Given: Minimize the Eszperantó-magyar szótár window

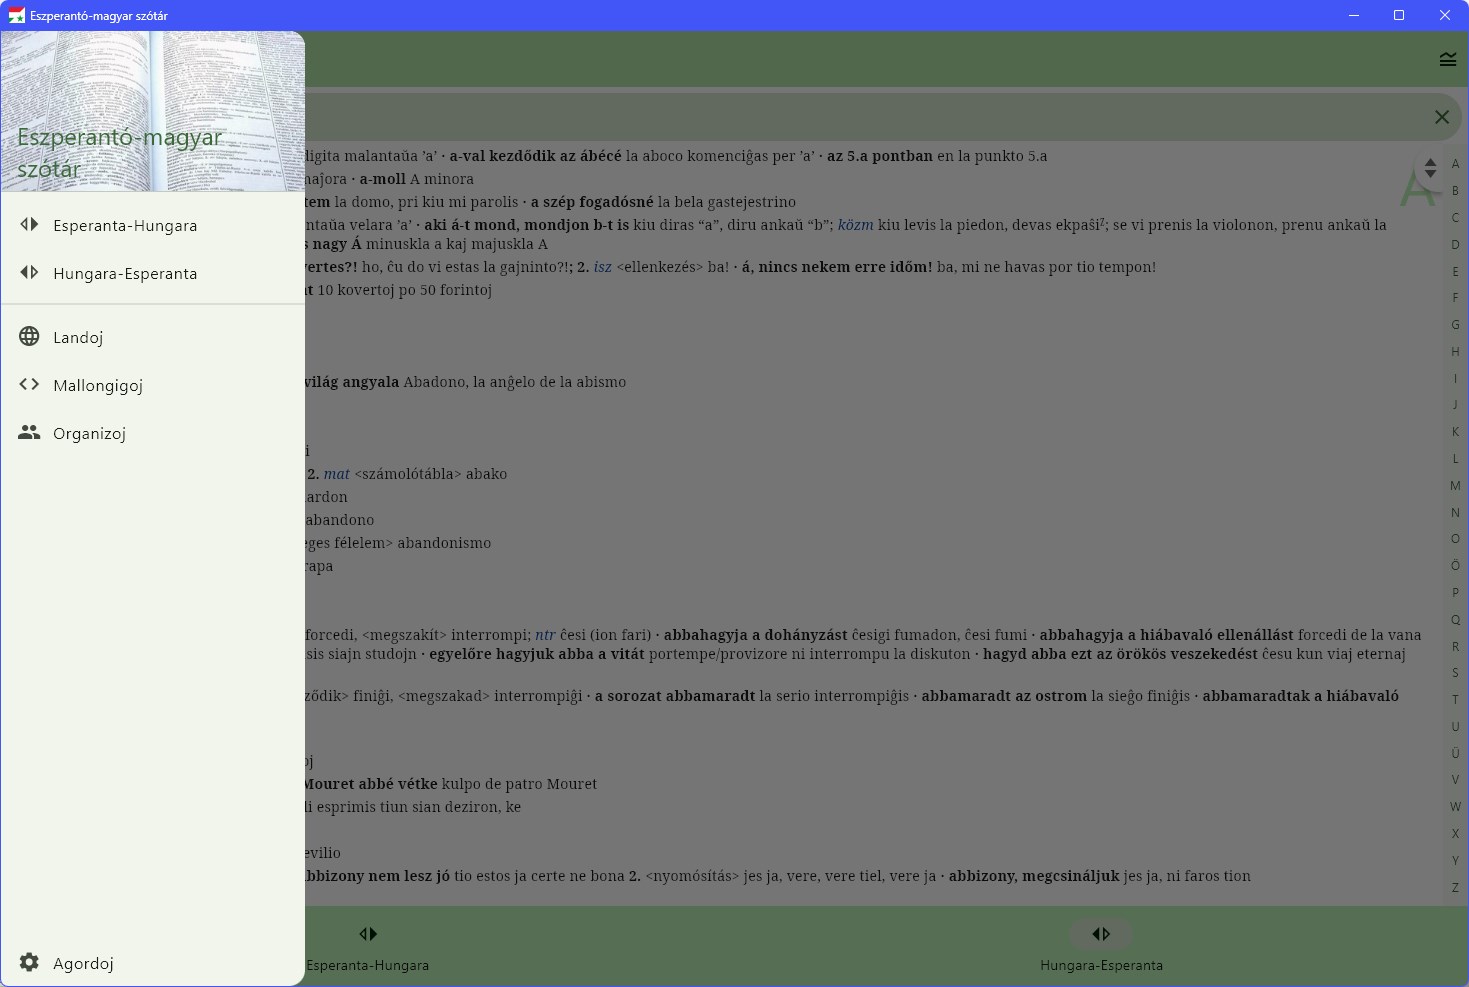Looking at the screenshot, I should pos(1354,15).
